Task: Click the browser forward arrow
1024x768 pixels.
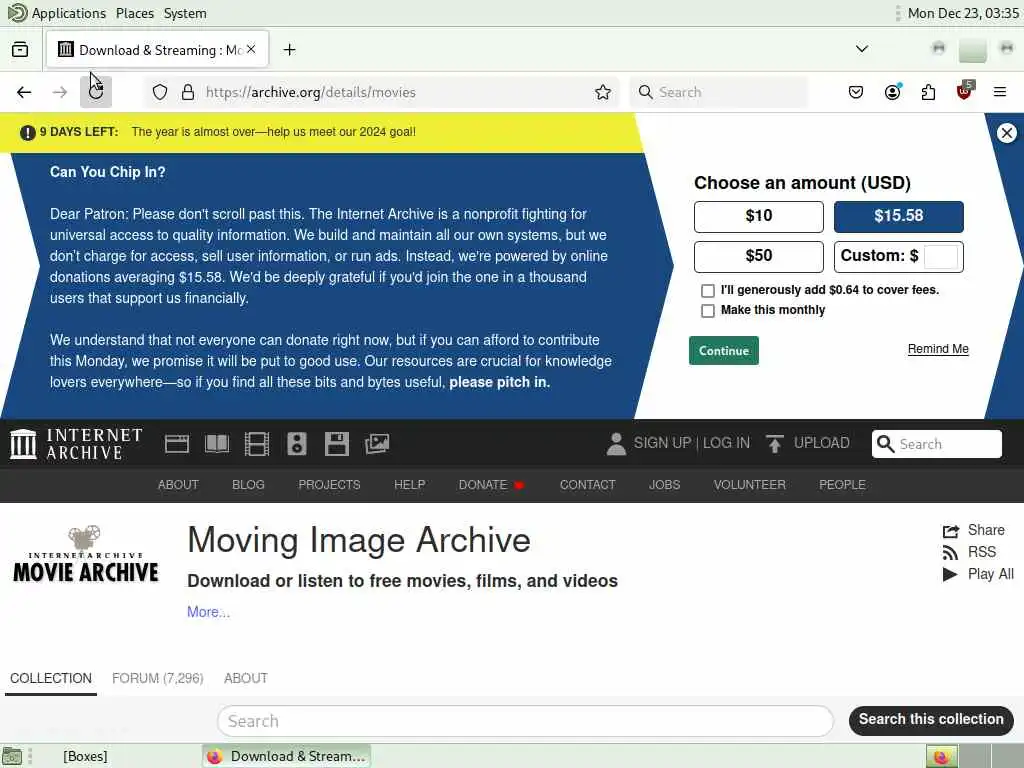Action: [x=60, y=92]
